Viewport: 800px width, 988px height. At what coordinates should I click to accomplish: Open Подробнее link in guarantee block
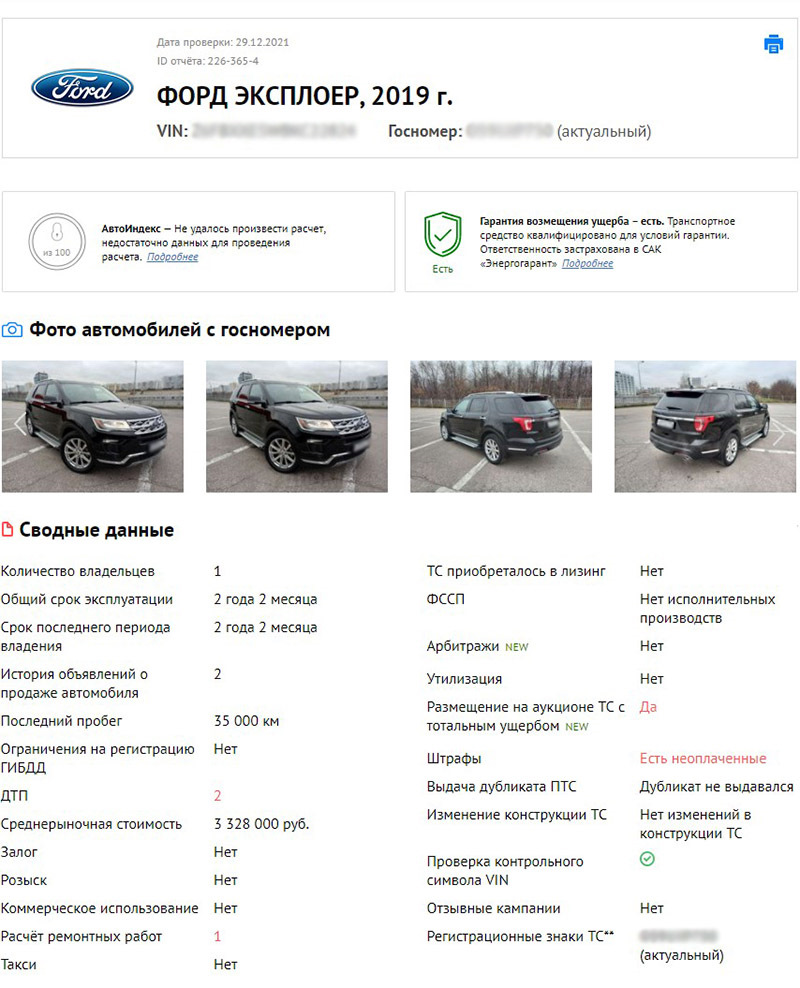pyautogui.click(x=587, y=263)
